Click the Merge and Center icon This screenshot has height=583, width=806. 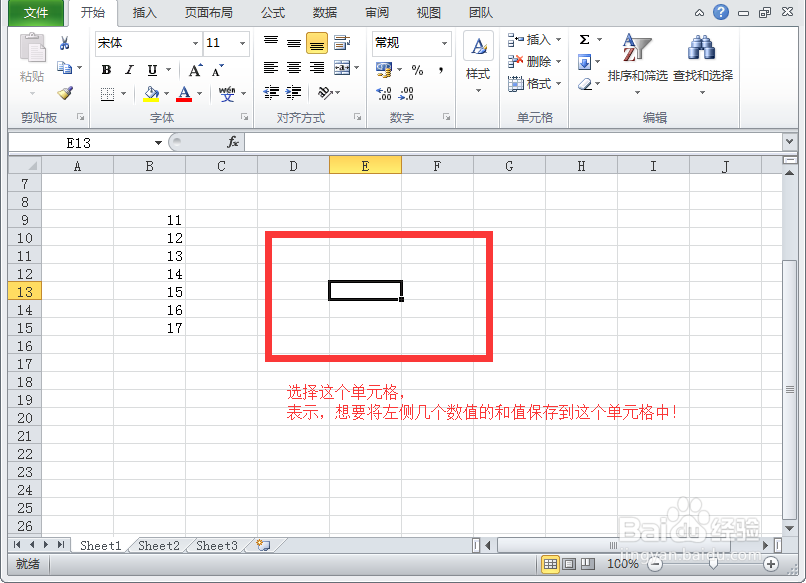340,67
